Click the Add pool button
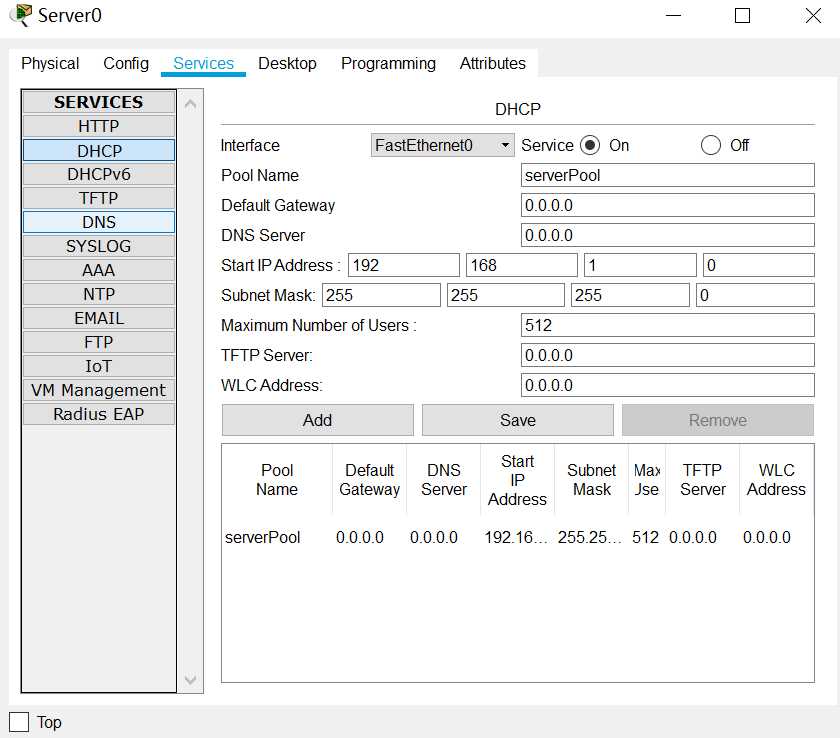Screen dimensions: 840x738 pyautogui.click(x=318, y=420)
